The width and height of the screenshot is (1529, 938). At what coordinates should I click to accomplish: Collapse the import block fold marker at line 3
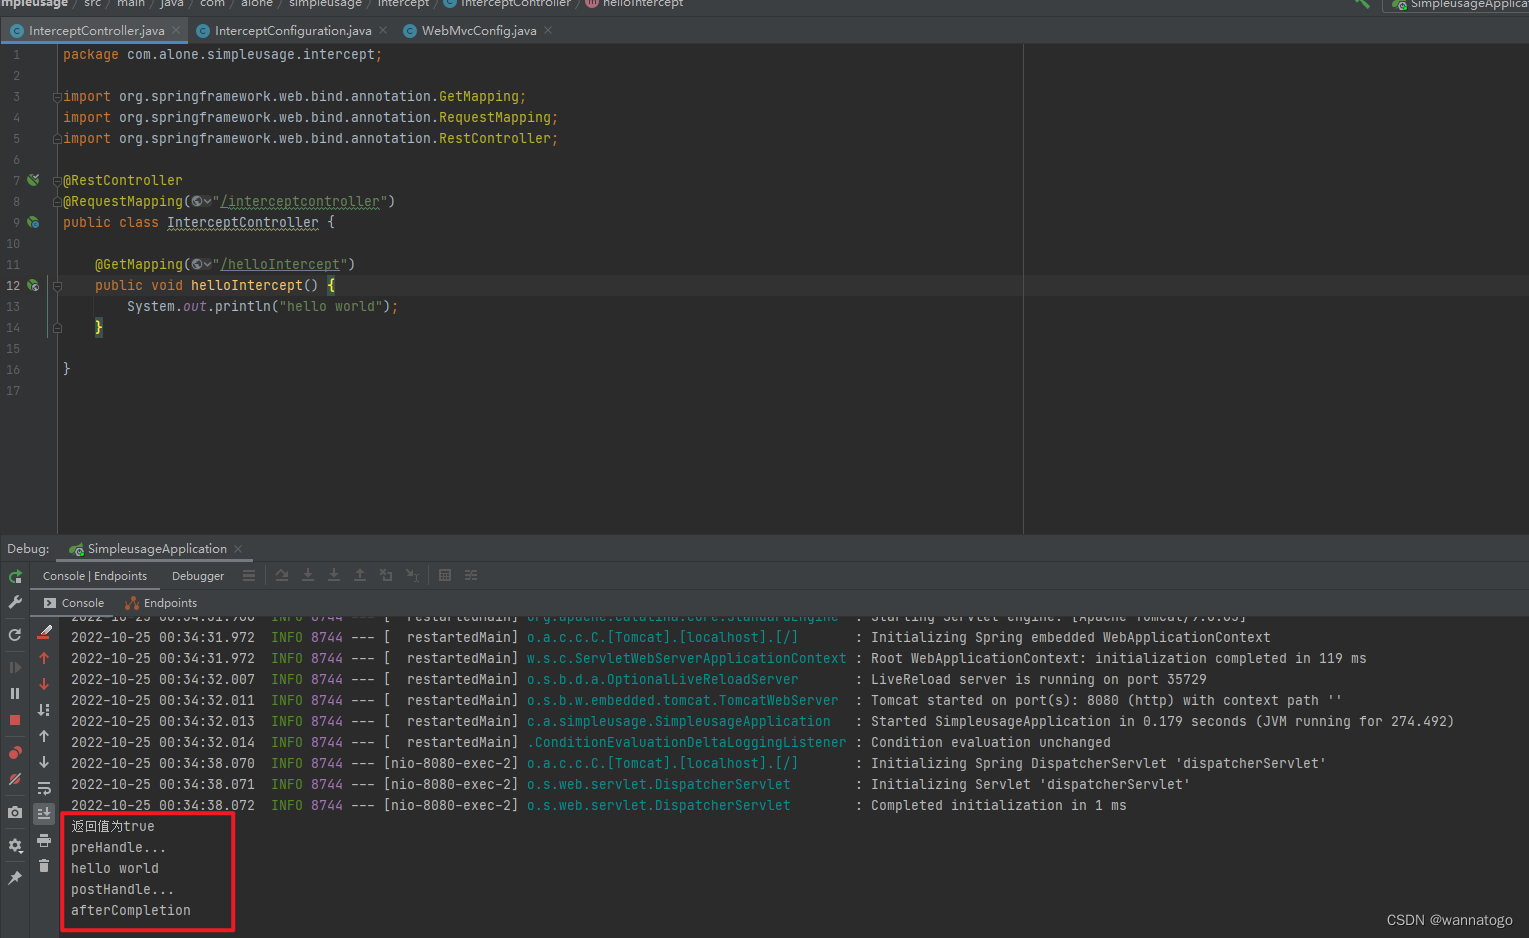(57, 97)
